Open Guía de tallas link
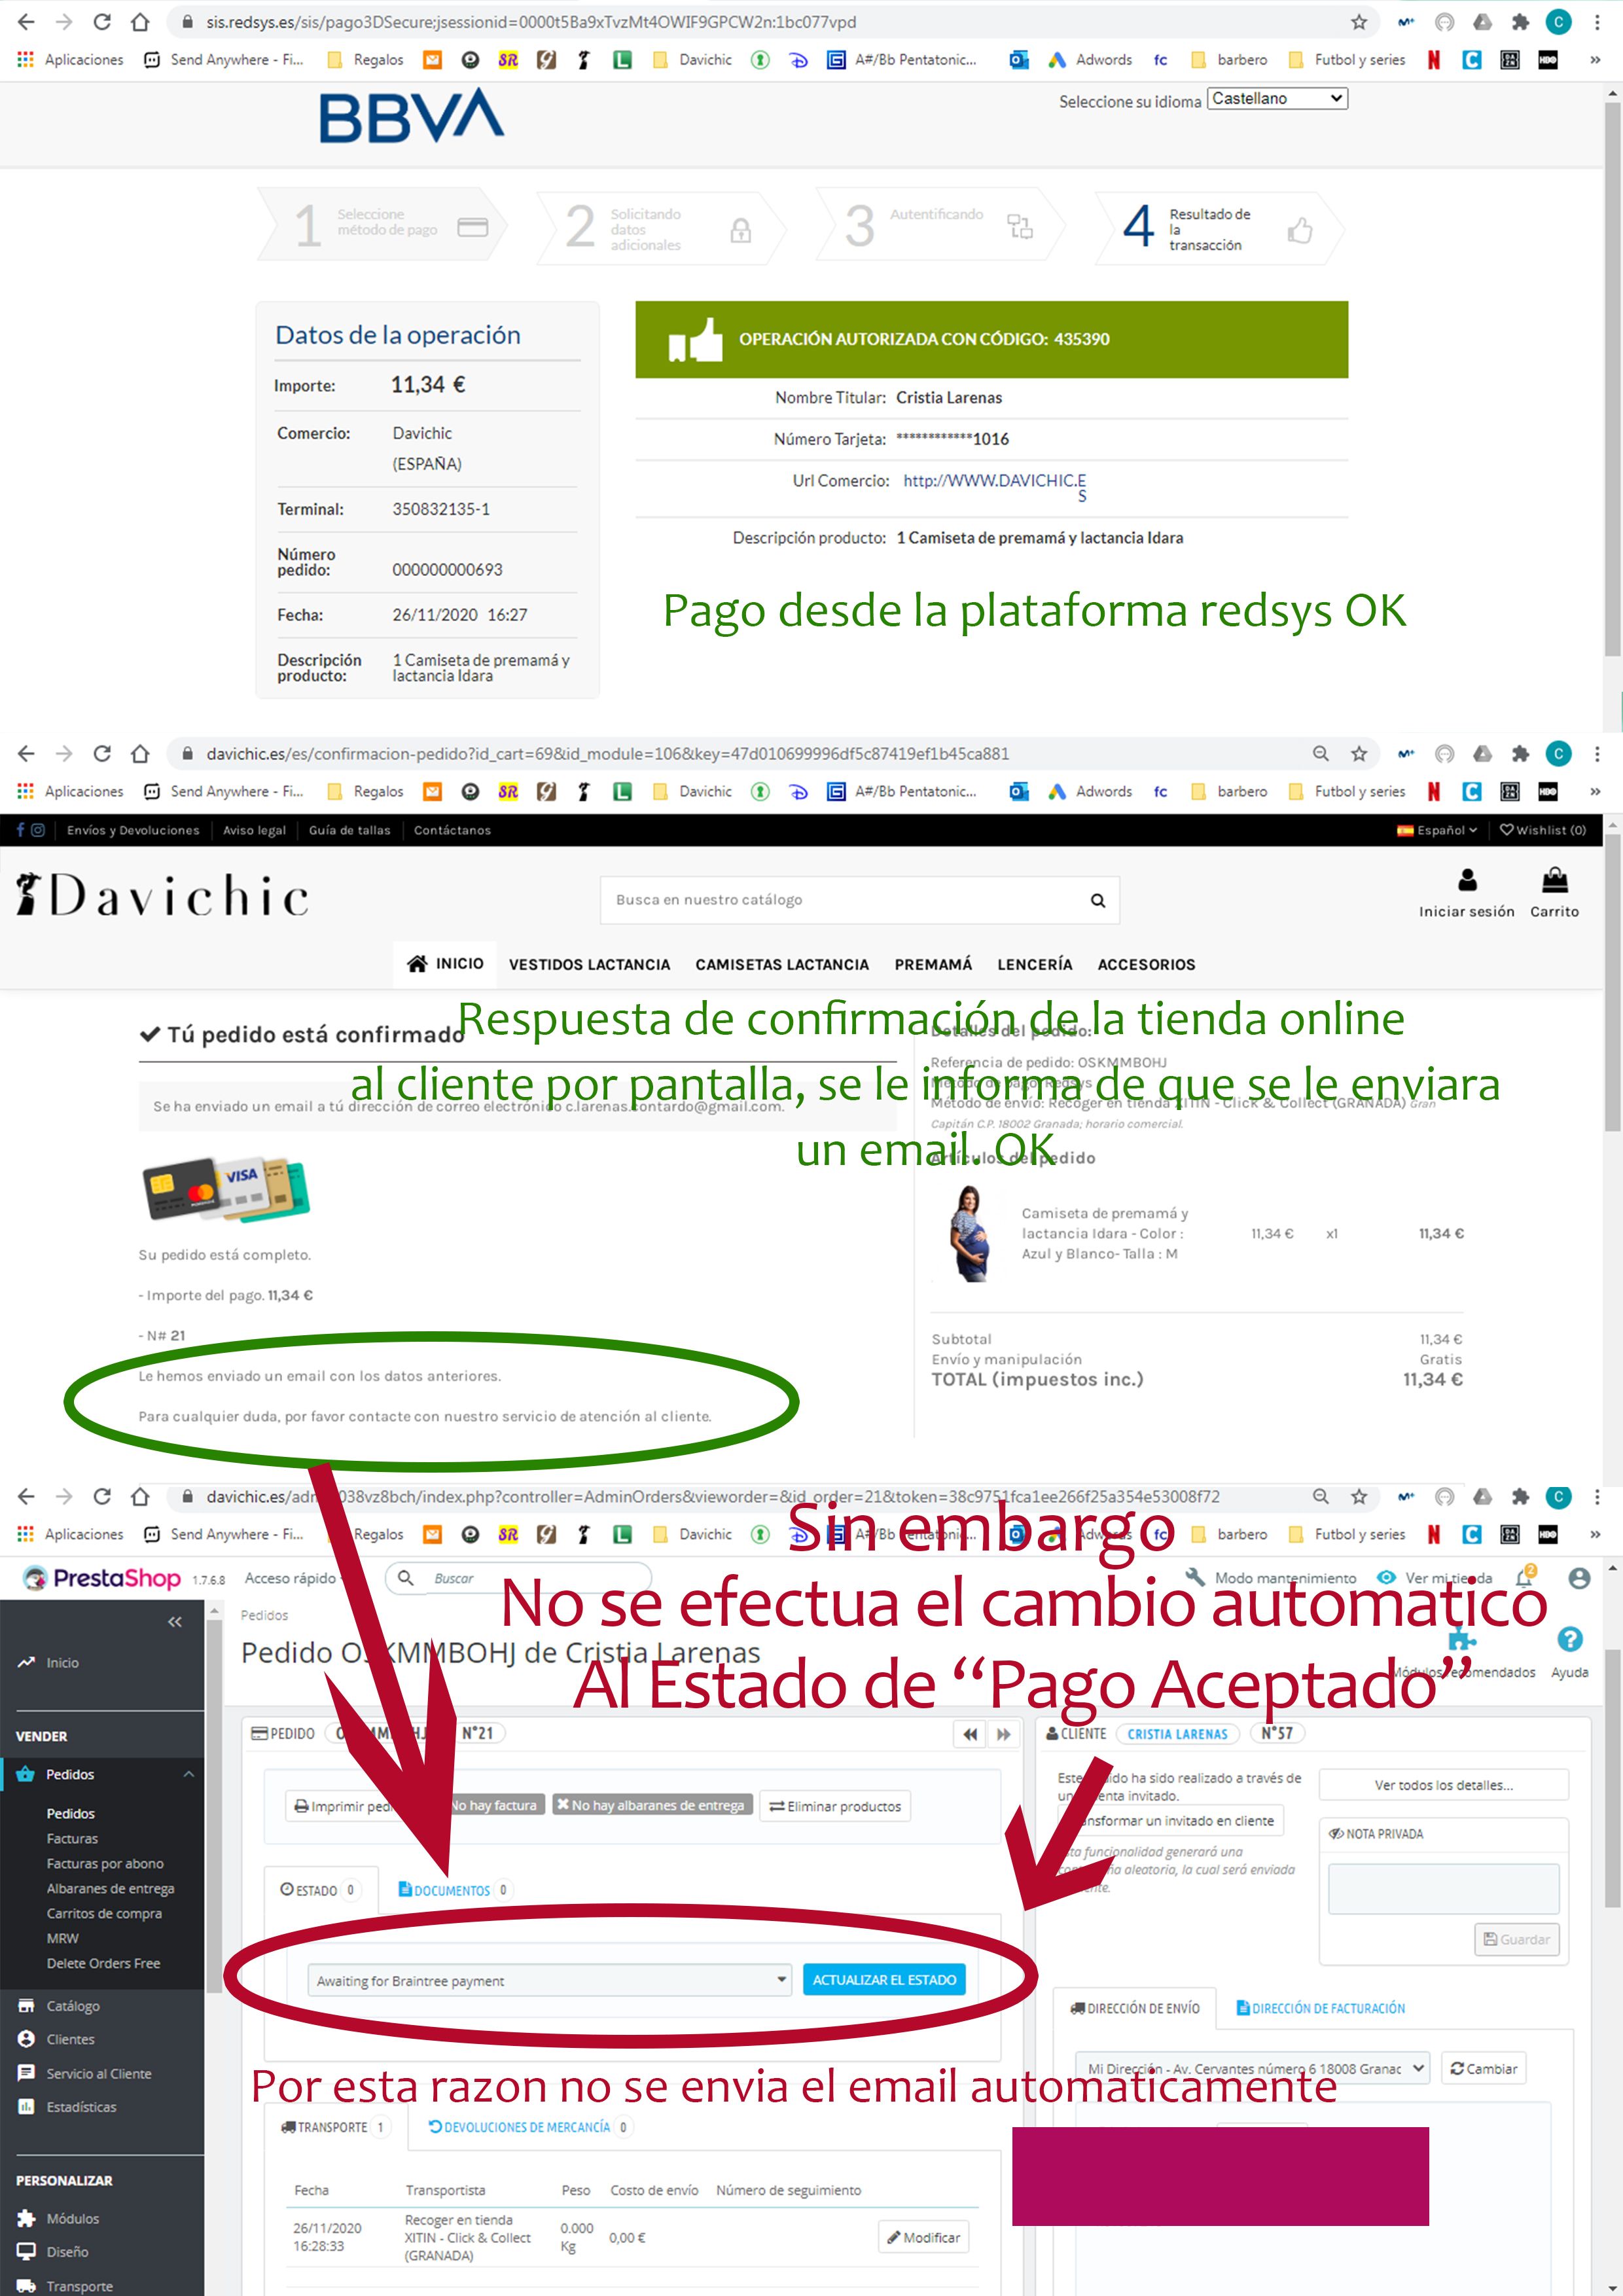This screenshot has height=2296, width=1623. (x=350, y=830)
